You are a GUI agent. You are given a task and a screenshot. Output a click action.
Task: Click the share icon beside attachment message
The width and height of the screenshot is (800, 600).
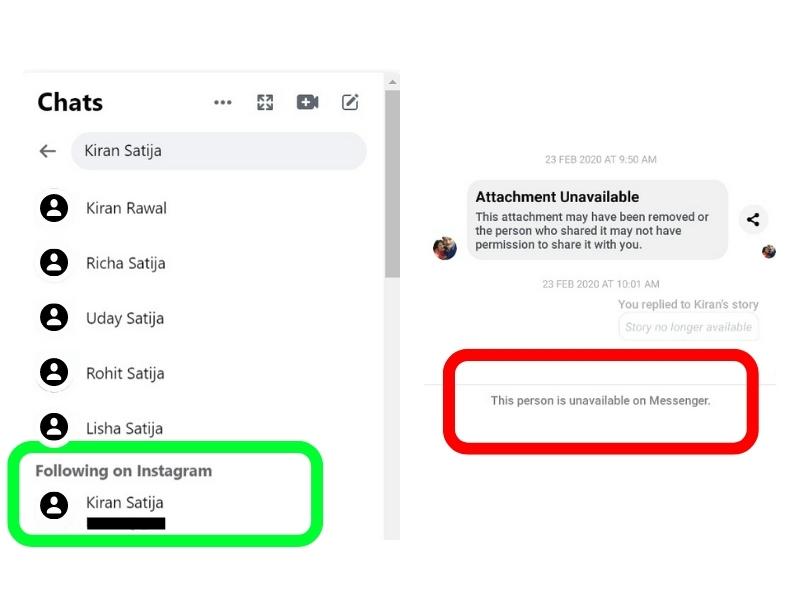pyautogui.click(x=753, y=219)
